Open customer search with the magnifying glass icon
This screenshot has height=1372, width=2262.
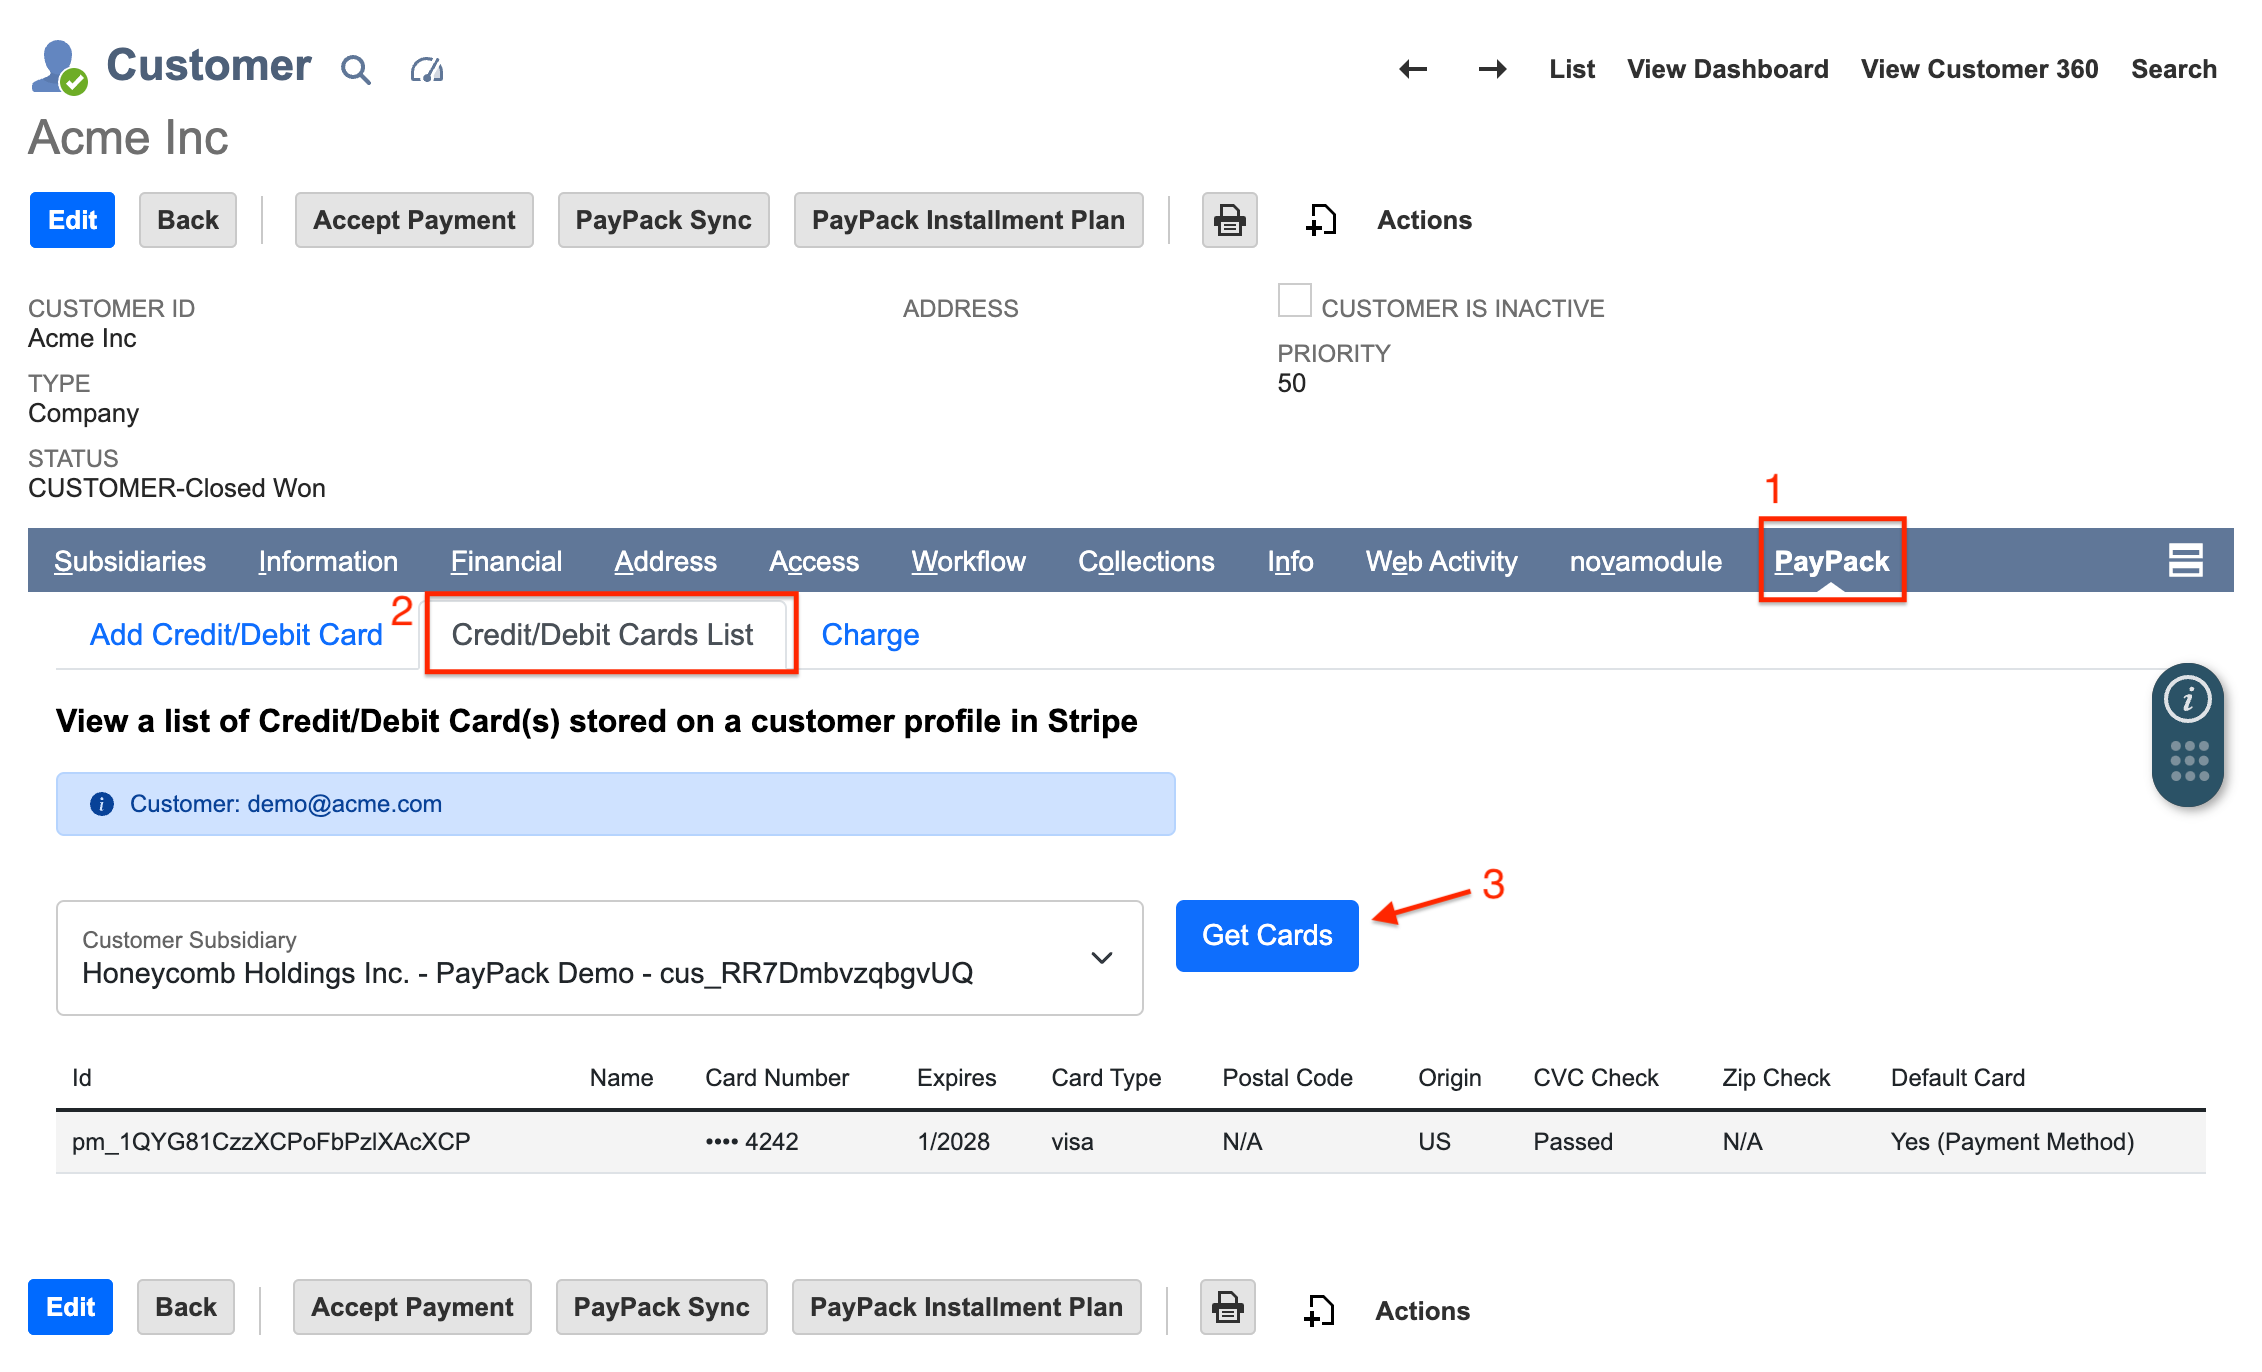point(356,69)
